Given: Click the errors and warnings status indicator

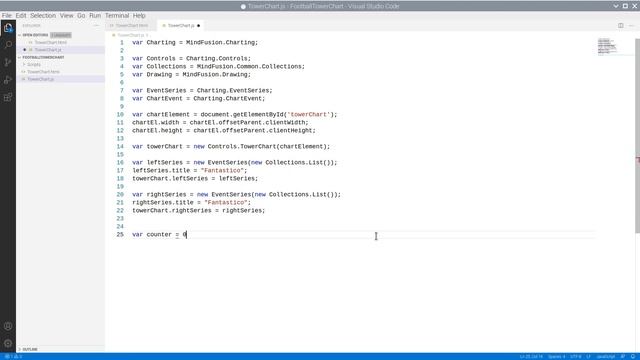Looking at the screenshot, I should coord(13,356).
